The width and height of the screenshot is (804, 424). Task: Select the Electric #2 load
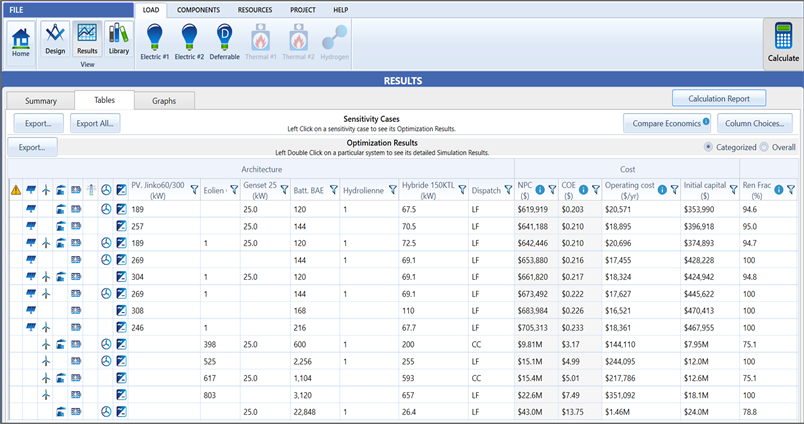pyautogui.click(x=190, y=38)
